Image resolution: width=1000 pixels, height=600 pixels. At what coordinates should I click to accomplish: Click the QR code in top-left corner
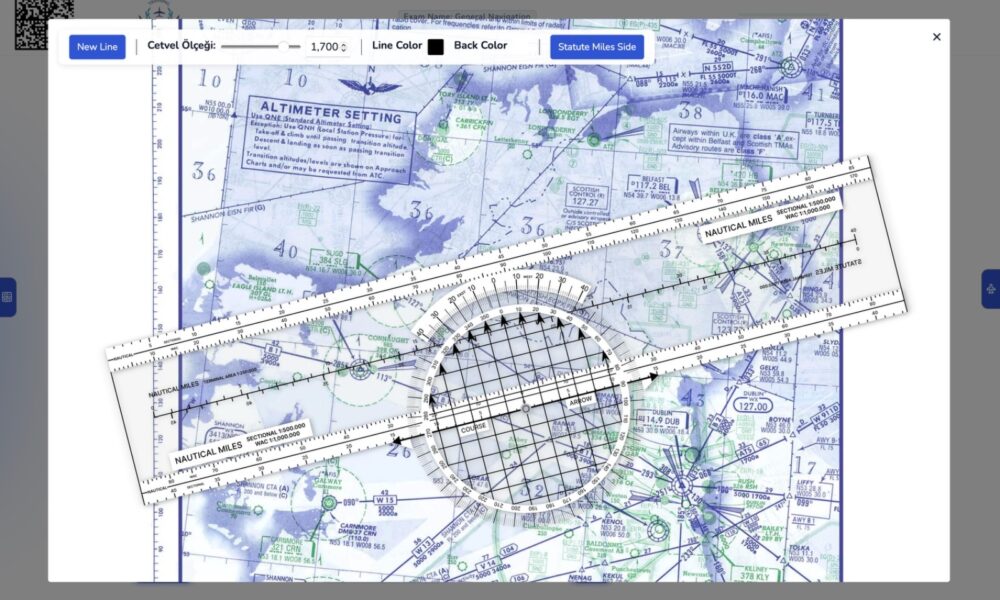[x=43, y=22]
